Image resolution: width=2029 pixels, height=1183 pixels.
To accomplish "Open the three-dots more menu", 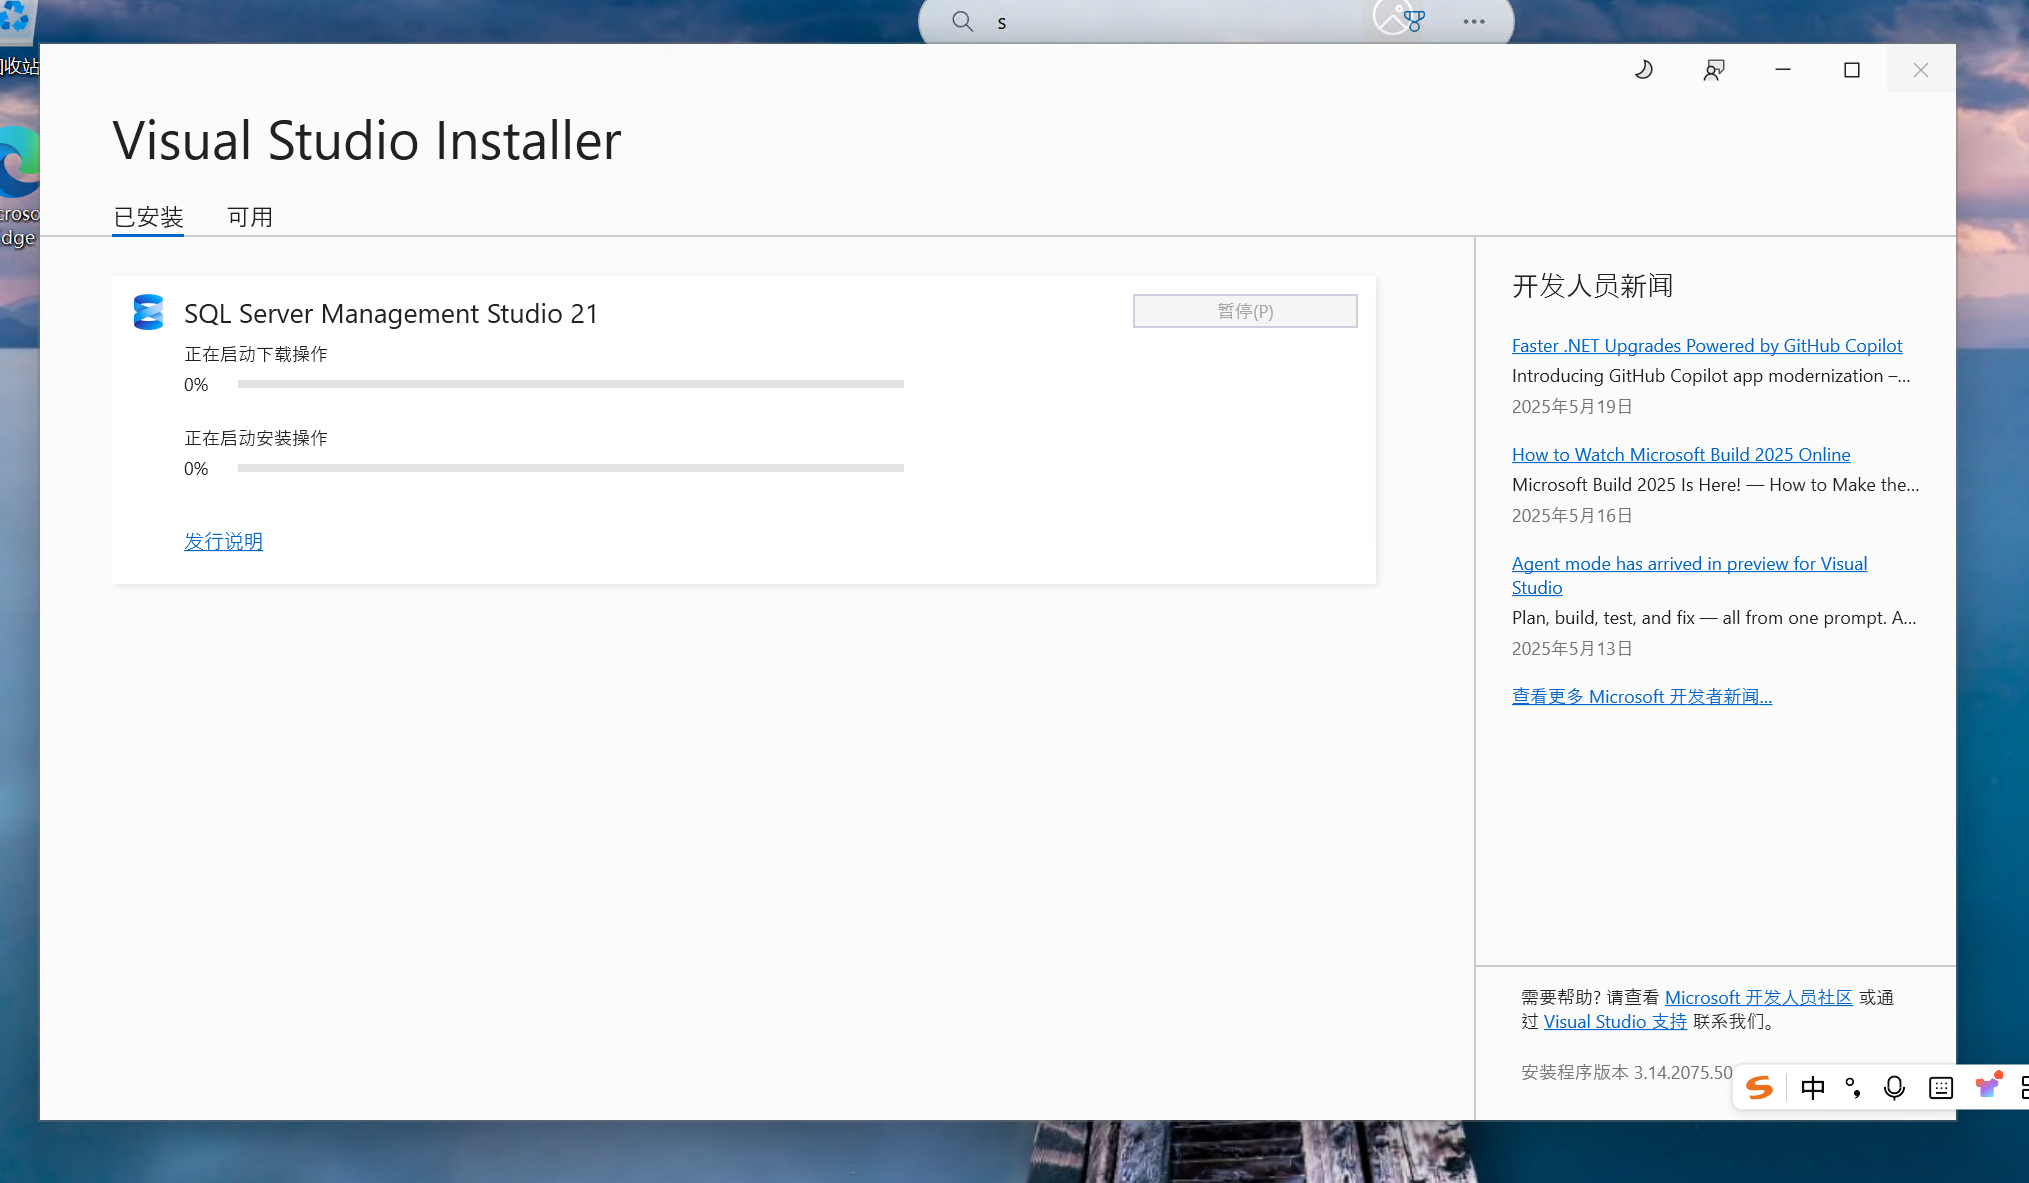I will tap(1473, 21).
